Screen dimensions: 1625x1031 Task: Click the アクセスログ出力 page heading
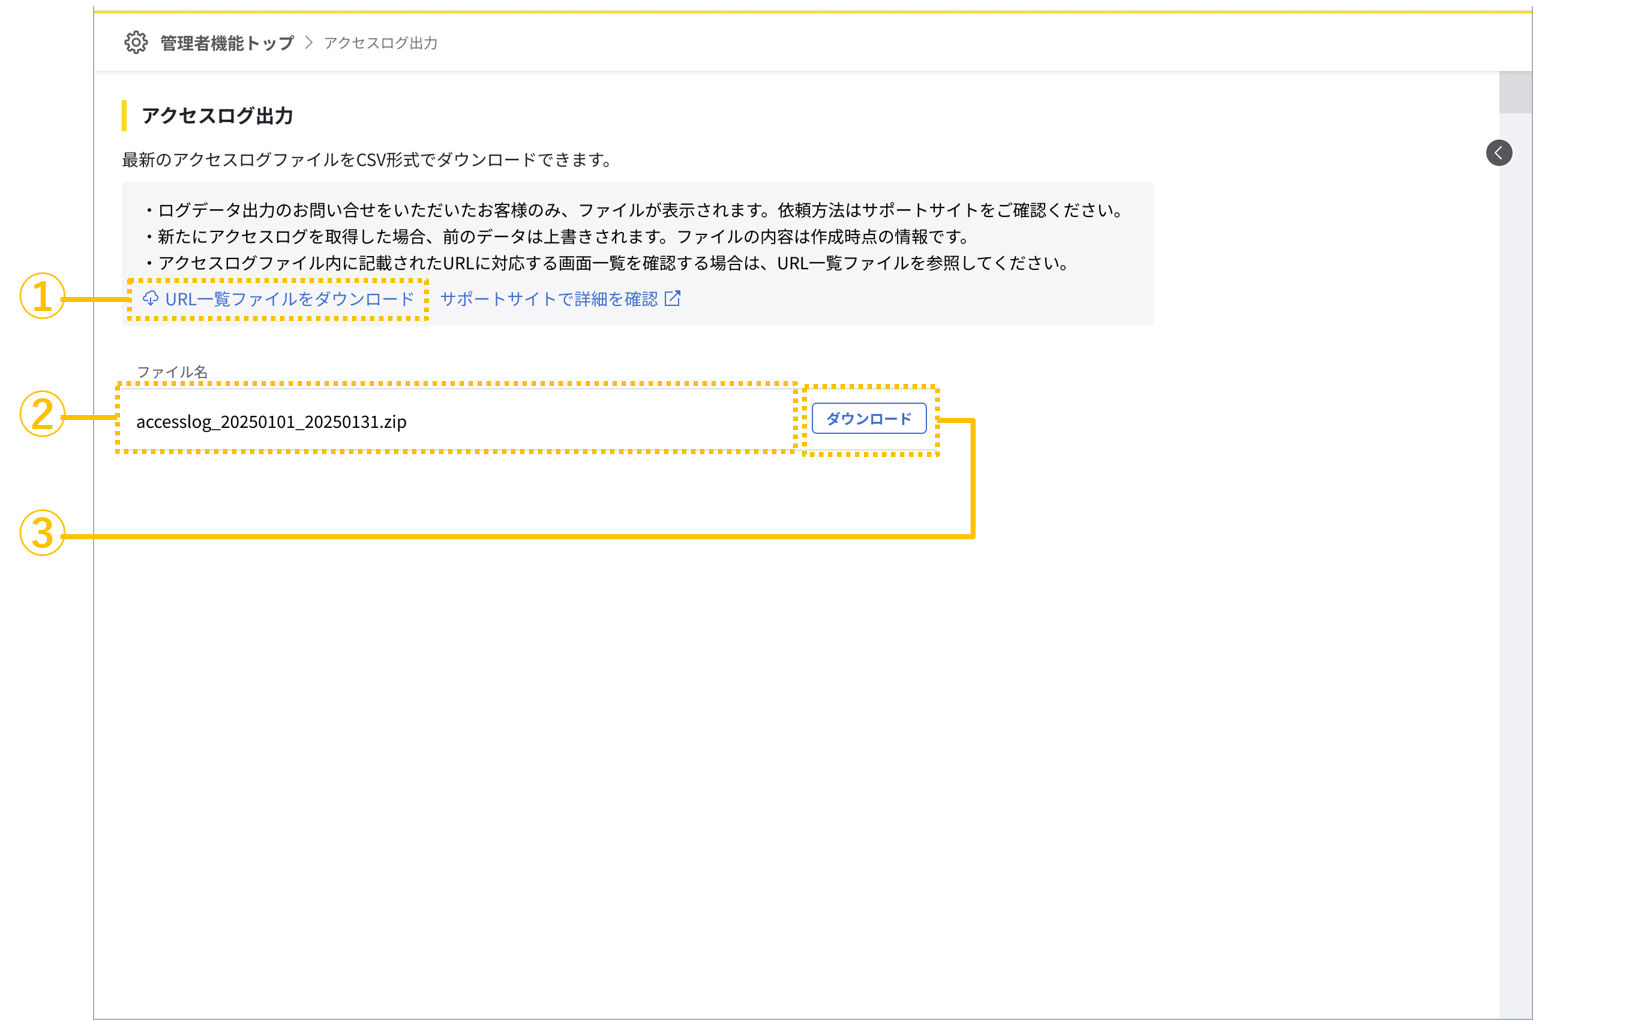click(216, 115)
